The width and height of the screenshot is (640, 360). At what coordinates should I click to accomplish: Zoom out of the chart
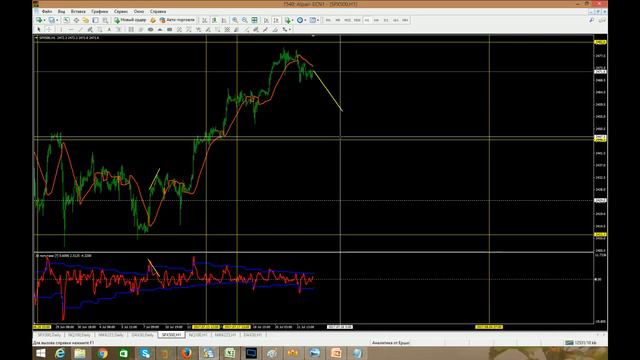(244, 20)
